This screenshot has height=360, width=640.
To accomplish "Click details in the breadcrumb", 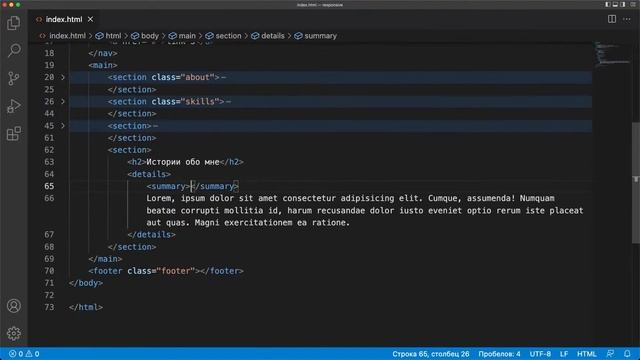I will point(273,36).
